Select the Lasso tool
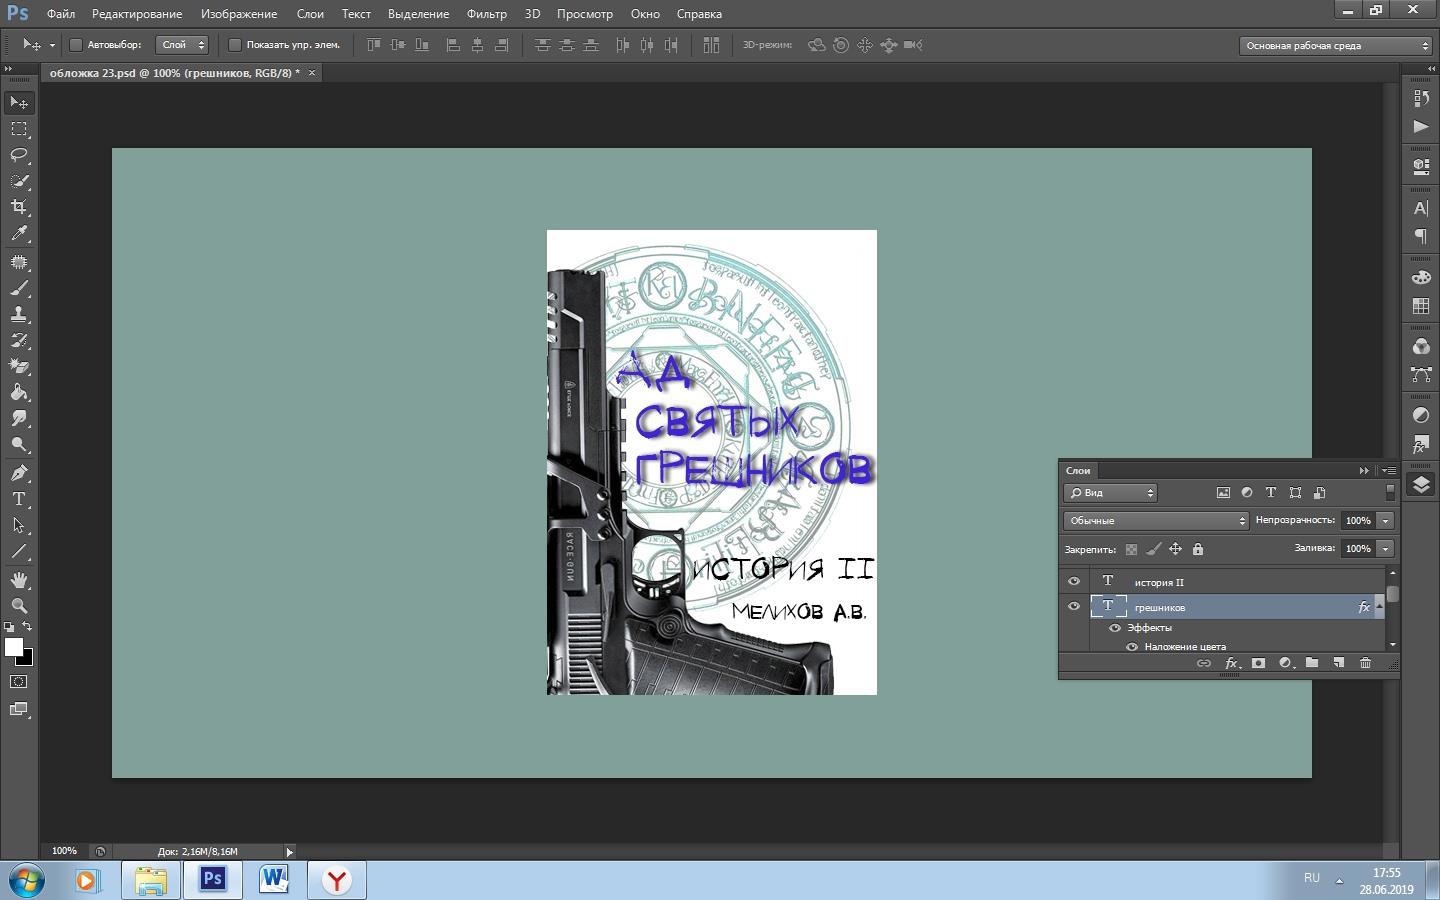This screenshot has width=1440, height=900. point(19,155)
